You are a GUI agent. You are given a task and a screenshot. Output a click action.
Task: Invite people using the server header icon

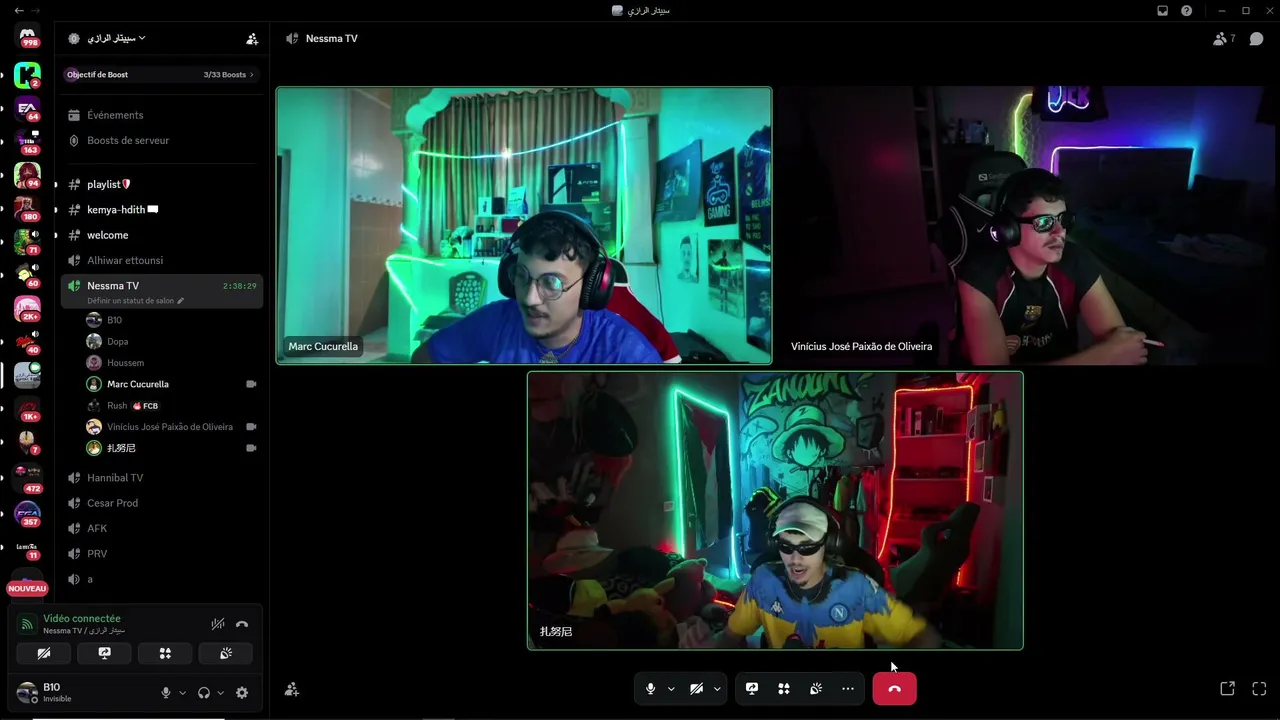[252, 39]
